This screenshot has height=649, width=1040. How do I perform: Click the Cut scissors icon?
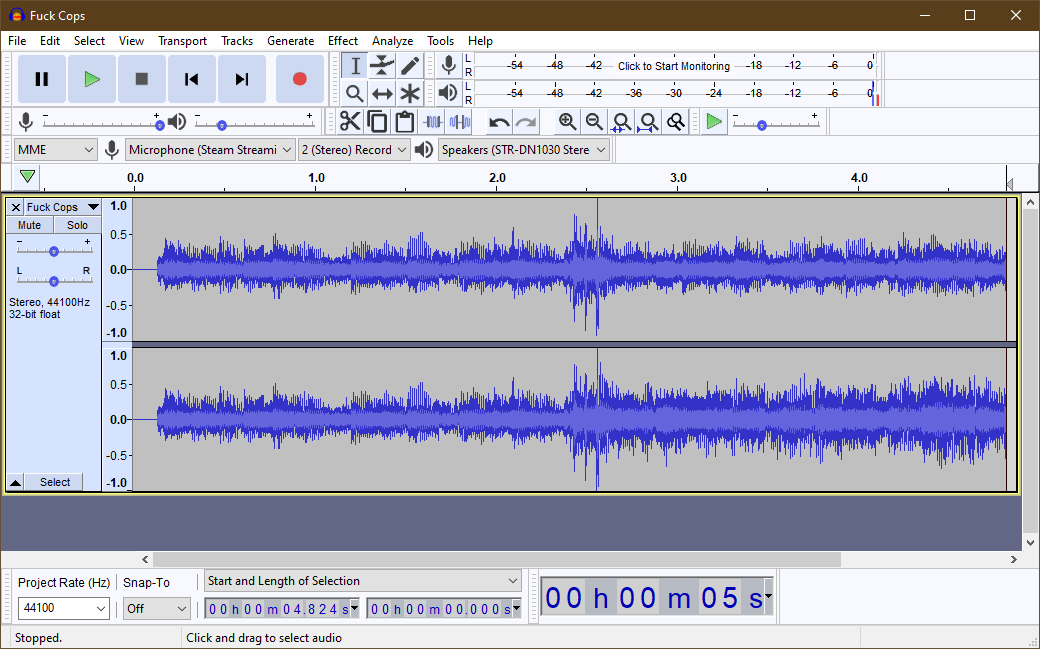[x=350, y=122]
